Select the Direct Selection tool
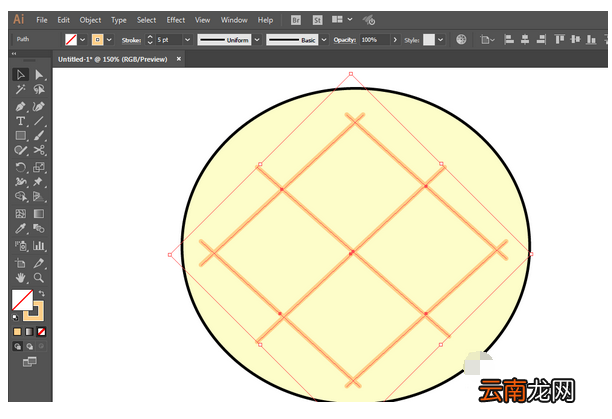This screenshot has height=419, width=612. 38,75
